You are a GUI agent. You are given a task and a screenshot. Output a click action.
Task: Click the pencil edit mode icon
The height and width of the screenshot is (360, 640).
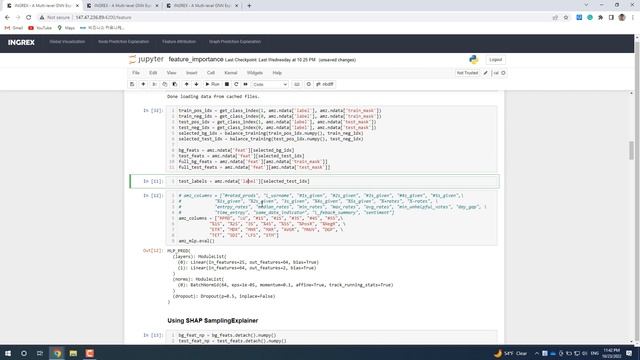486,73
